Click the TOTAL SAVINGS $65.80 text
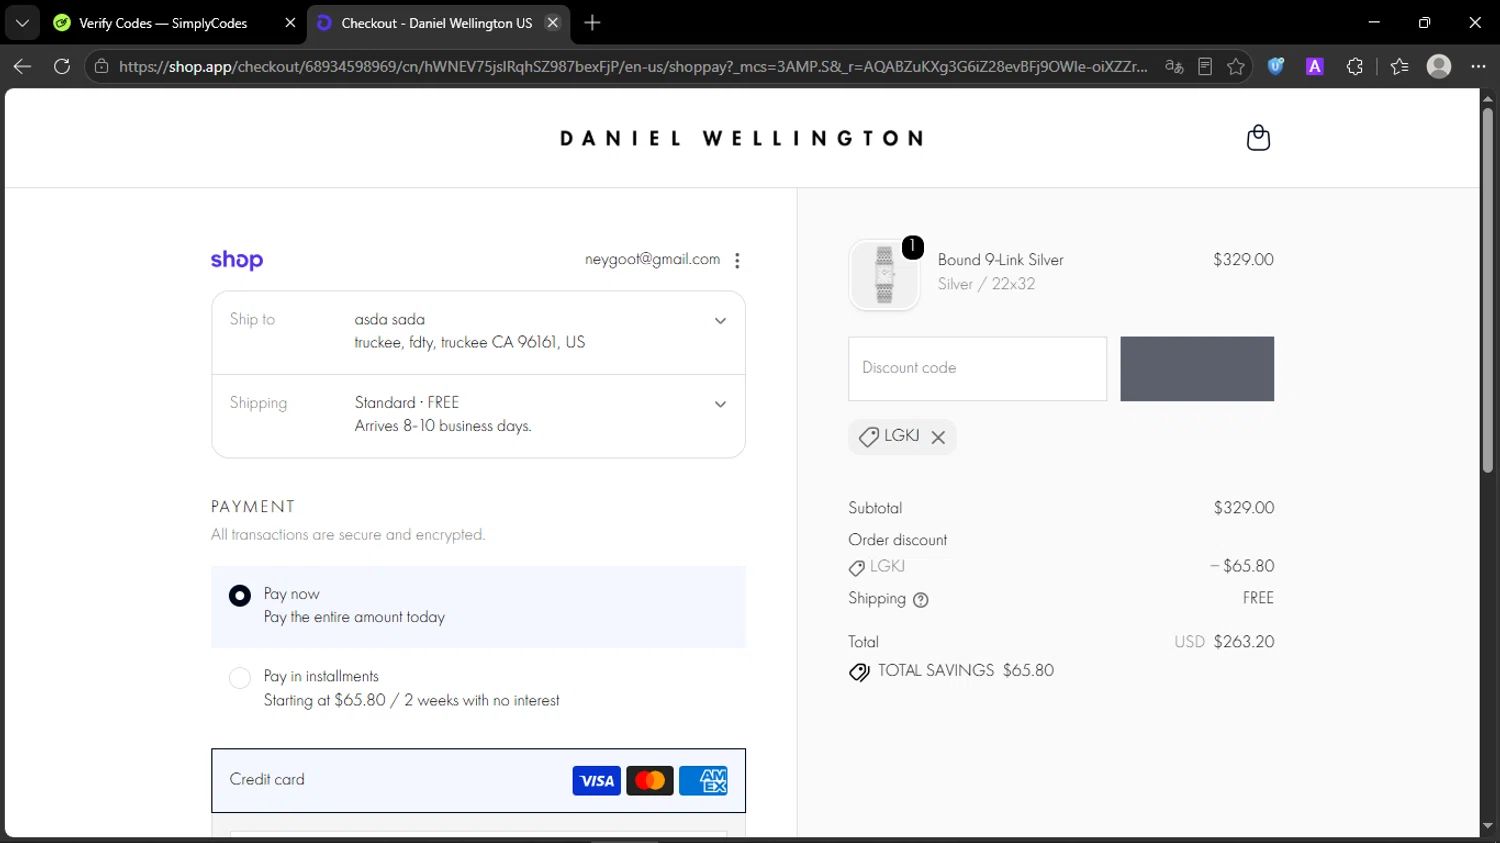Image resolution: width=1500 pixels, height=843 pixels. [966, 671]
